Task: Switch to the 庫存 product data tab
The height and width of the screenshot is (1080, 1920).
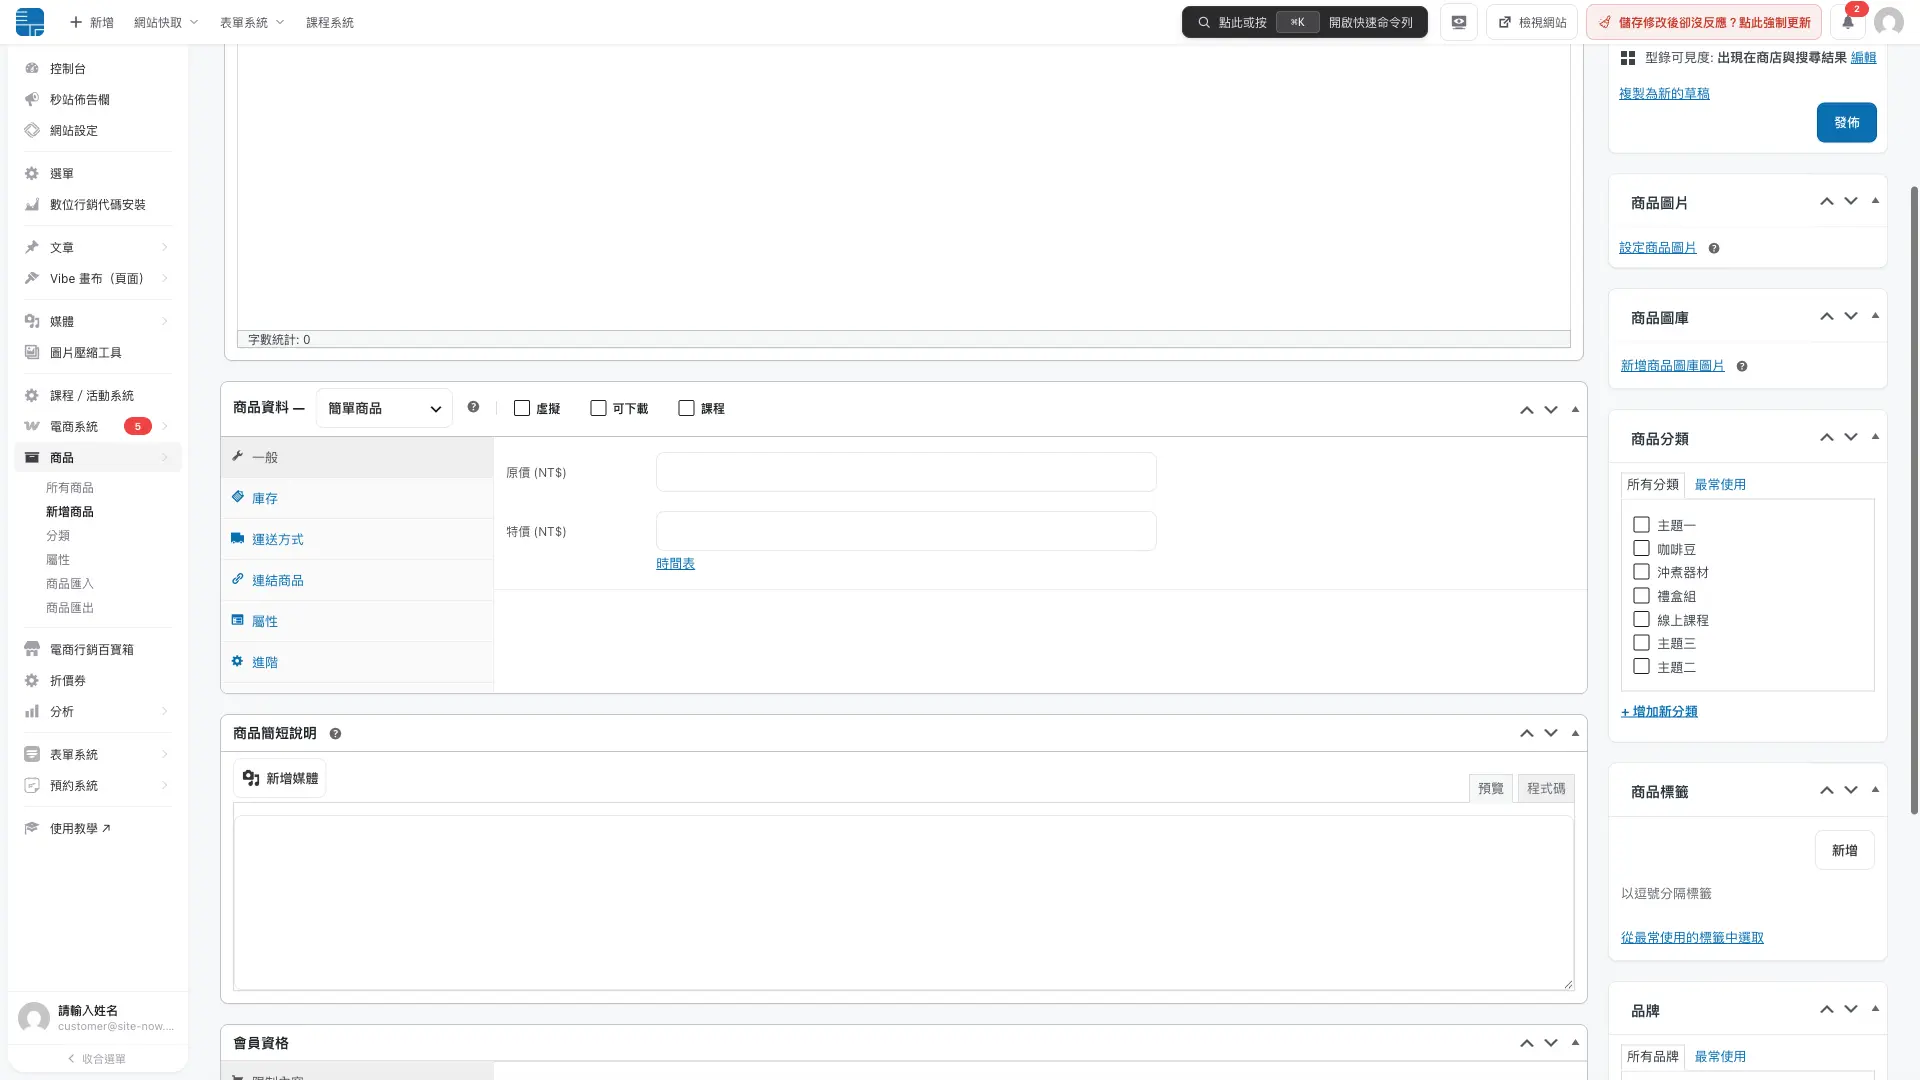Action: point(357,498)
